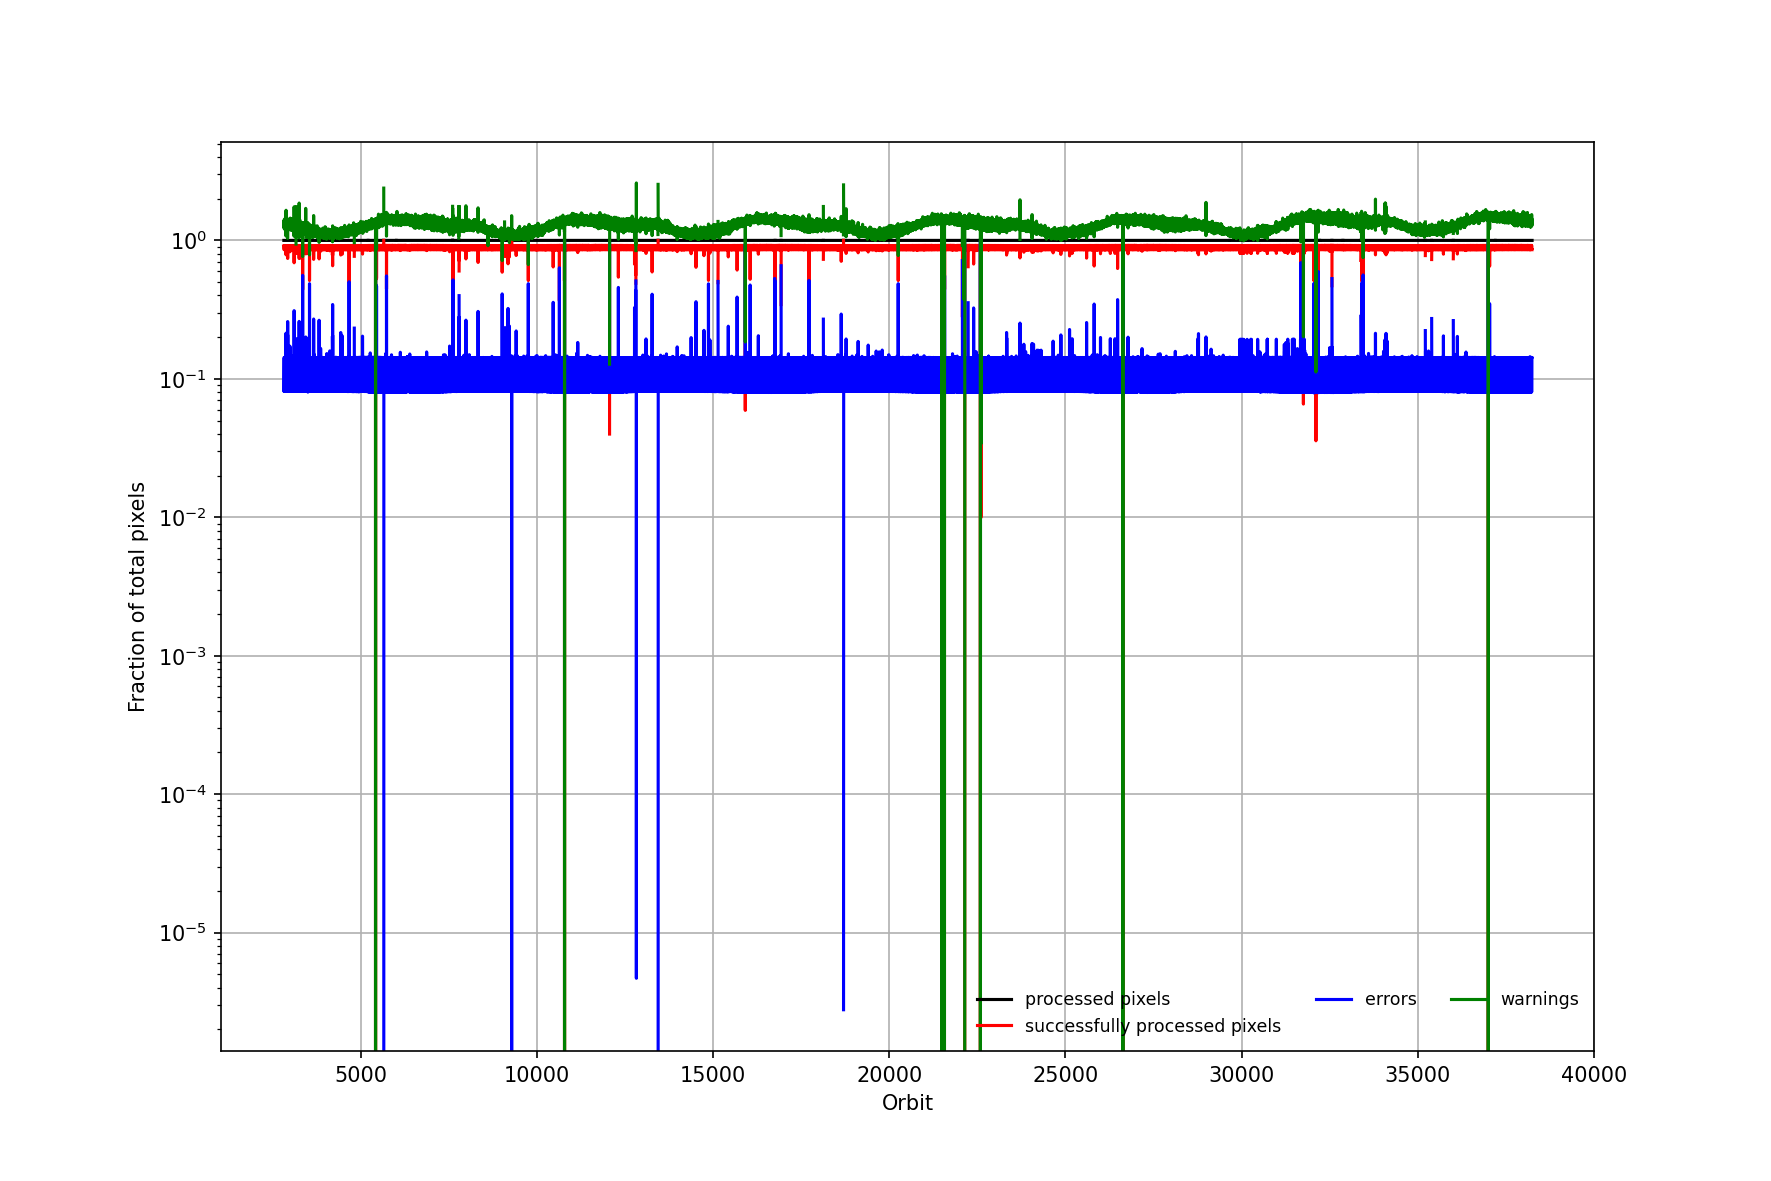This screenshot has height=1181, width=1771.
Task: Click the green line swatch for warnings
Action: pyautogui.click(x=1469, y=999)
